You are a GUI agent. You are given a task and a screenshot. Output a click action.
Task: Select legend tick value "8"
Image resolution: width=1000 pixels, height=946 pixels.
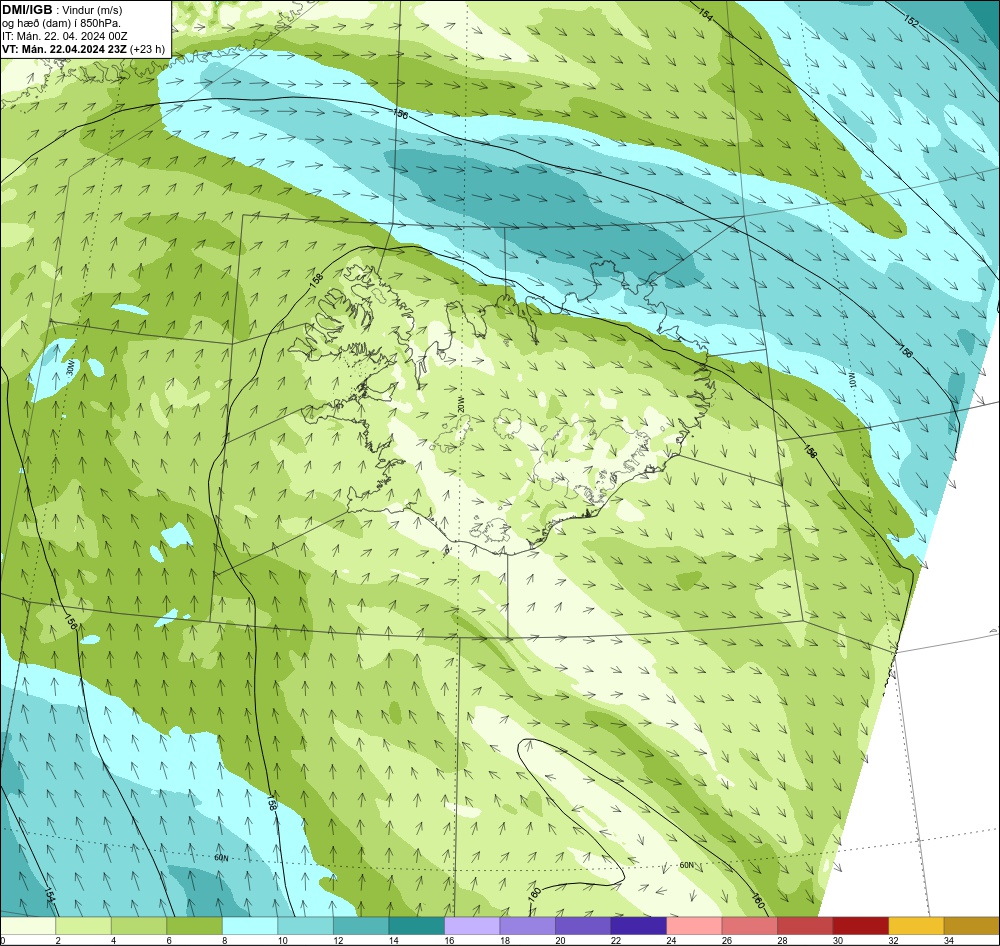(224, 940)
